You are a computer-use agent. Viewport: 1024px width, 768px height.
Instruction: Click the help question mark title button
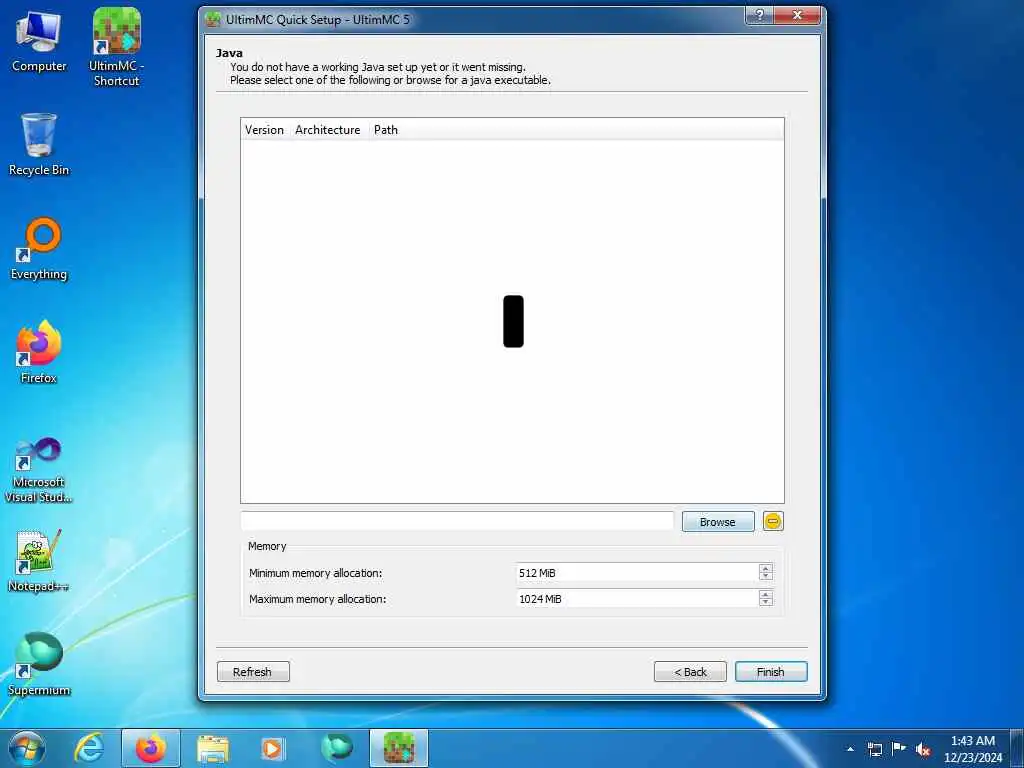pos(760,16)
